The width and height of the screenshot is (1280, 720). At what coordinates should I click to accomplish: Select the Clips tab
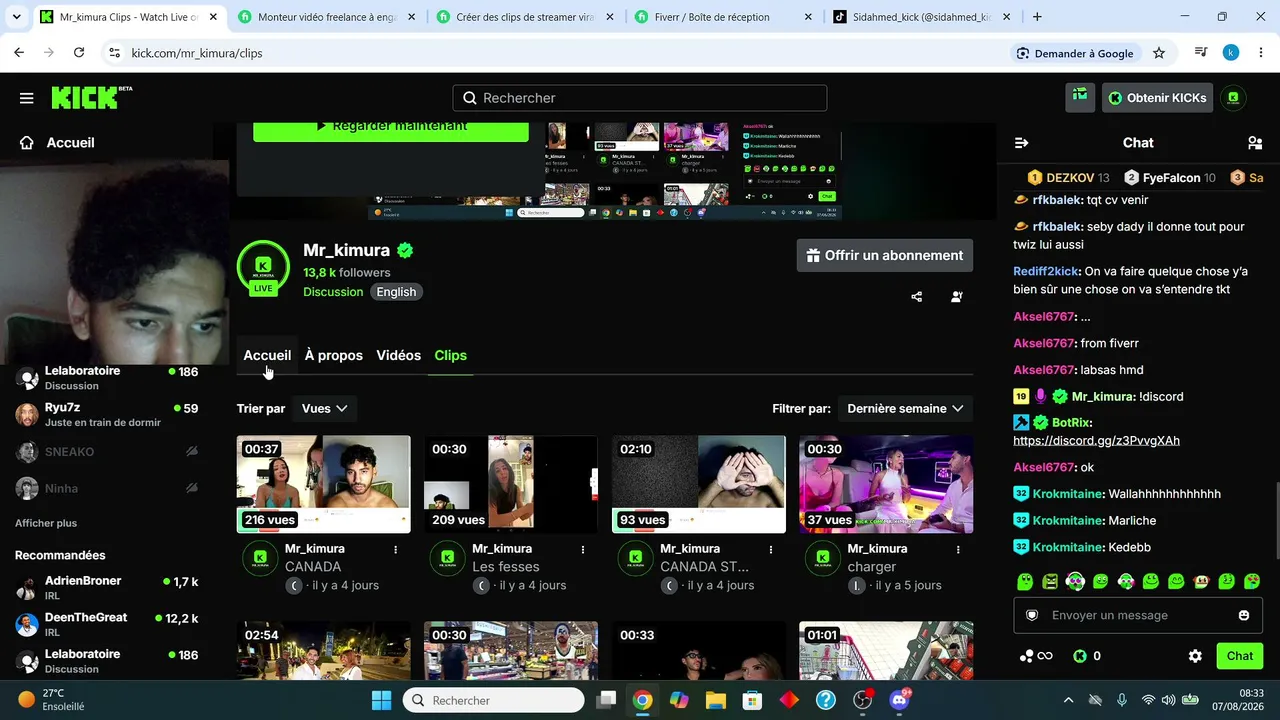[x=450, y=355]
